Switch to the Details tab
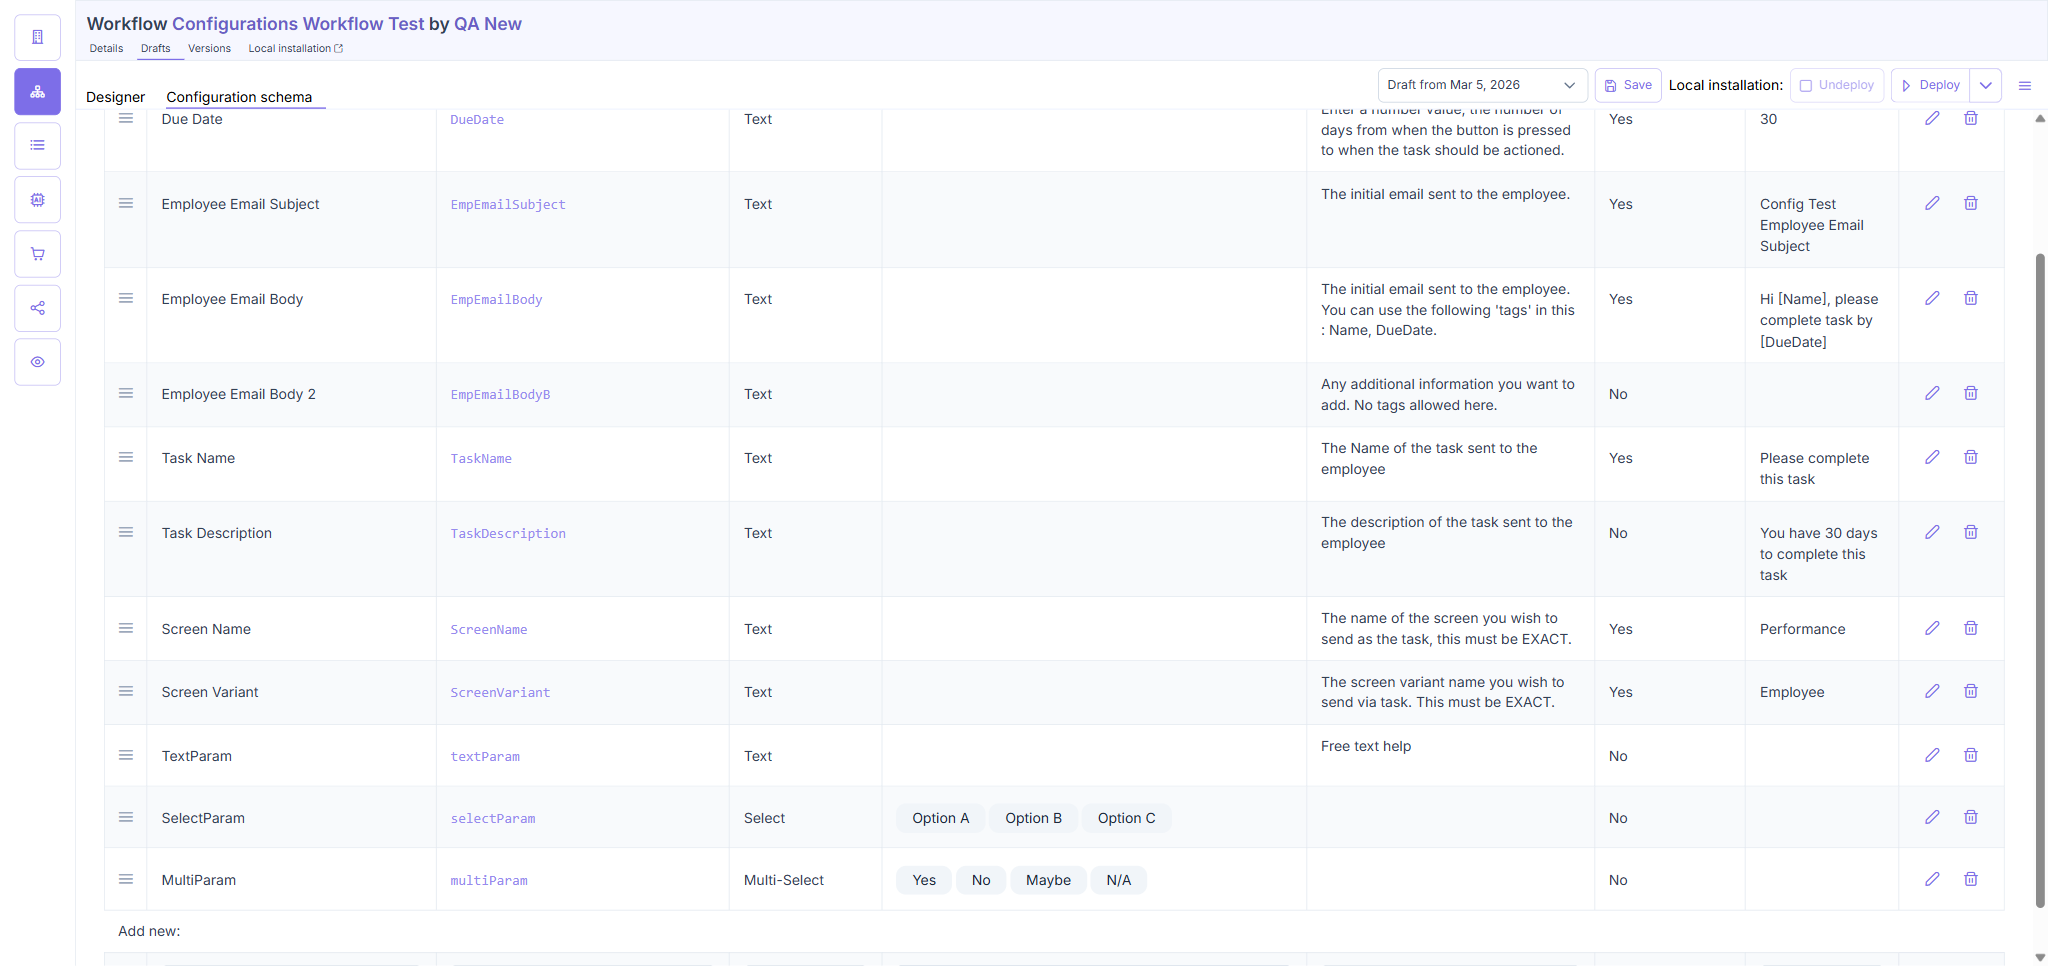Screen dimensions: 2048x966 click(106, 48)
